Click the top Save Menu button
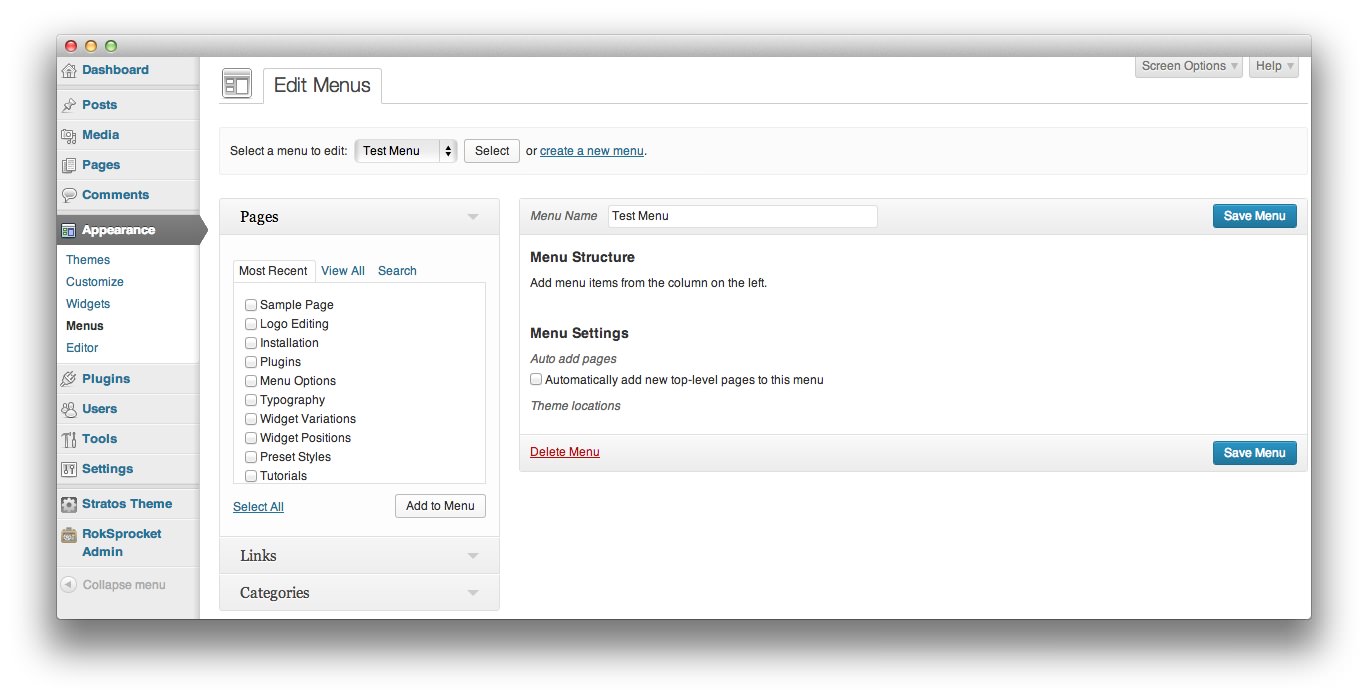 click(1254, 216)
